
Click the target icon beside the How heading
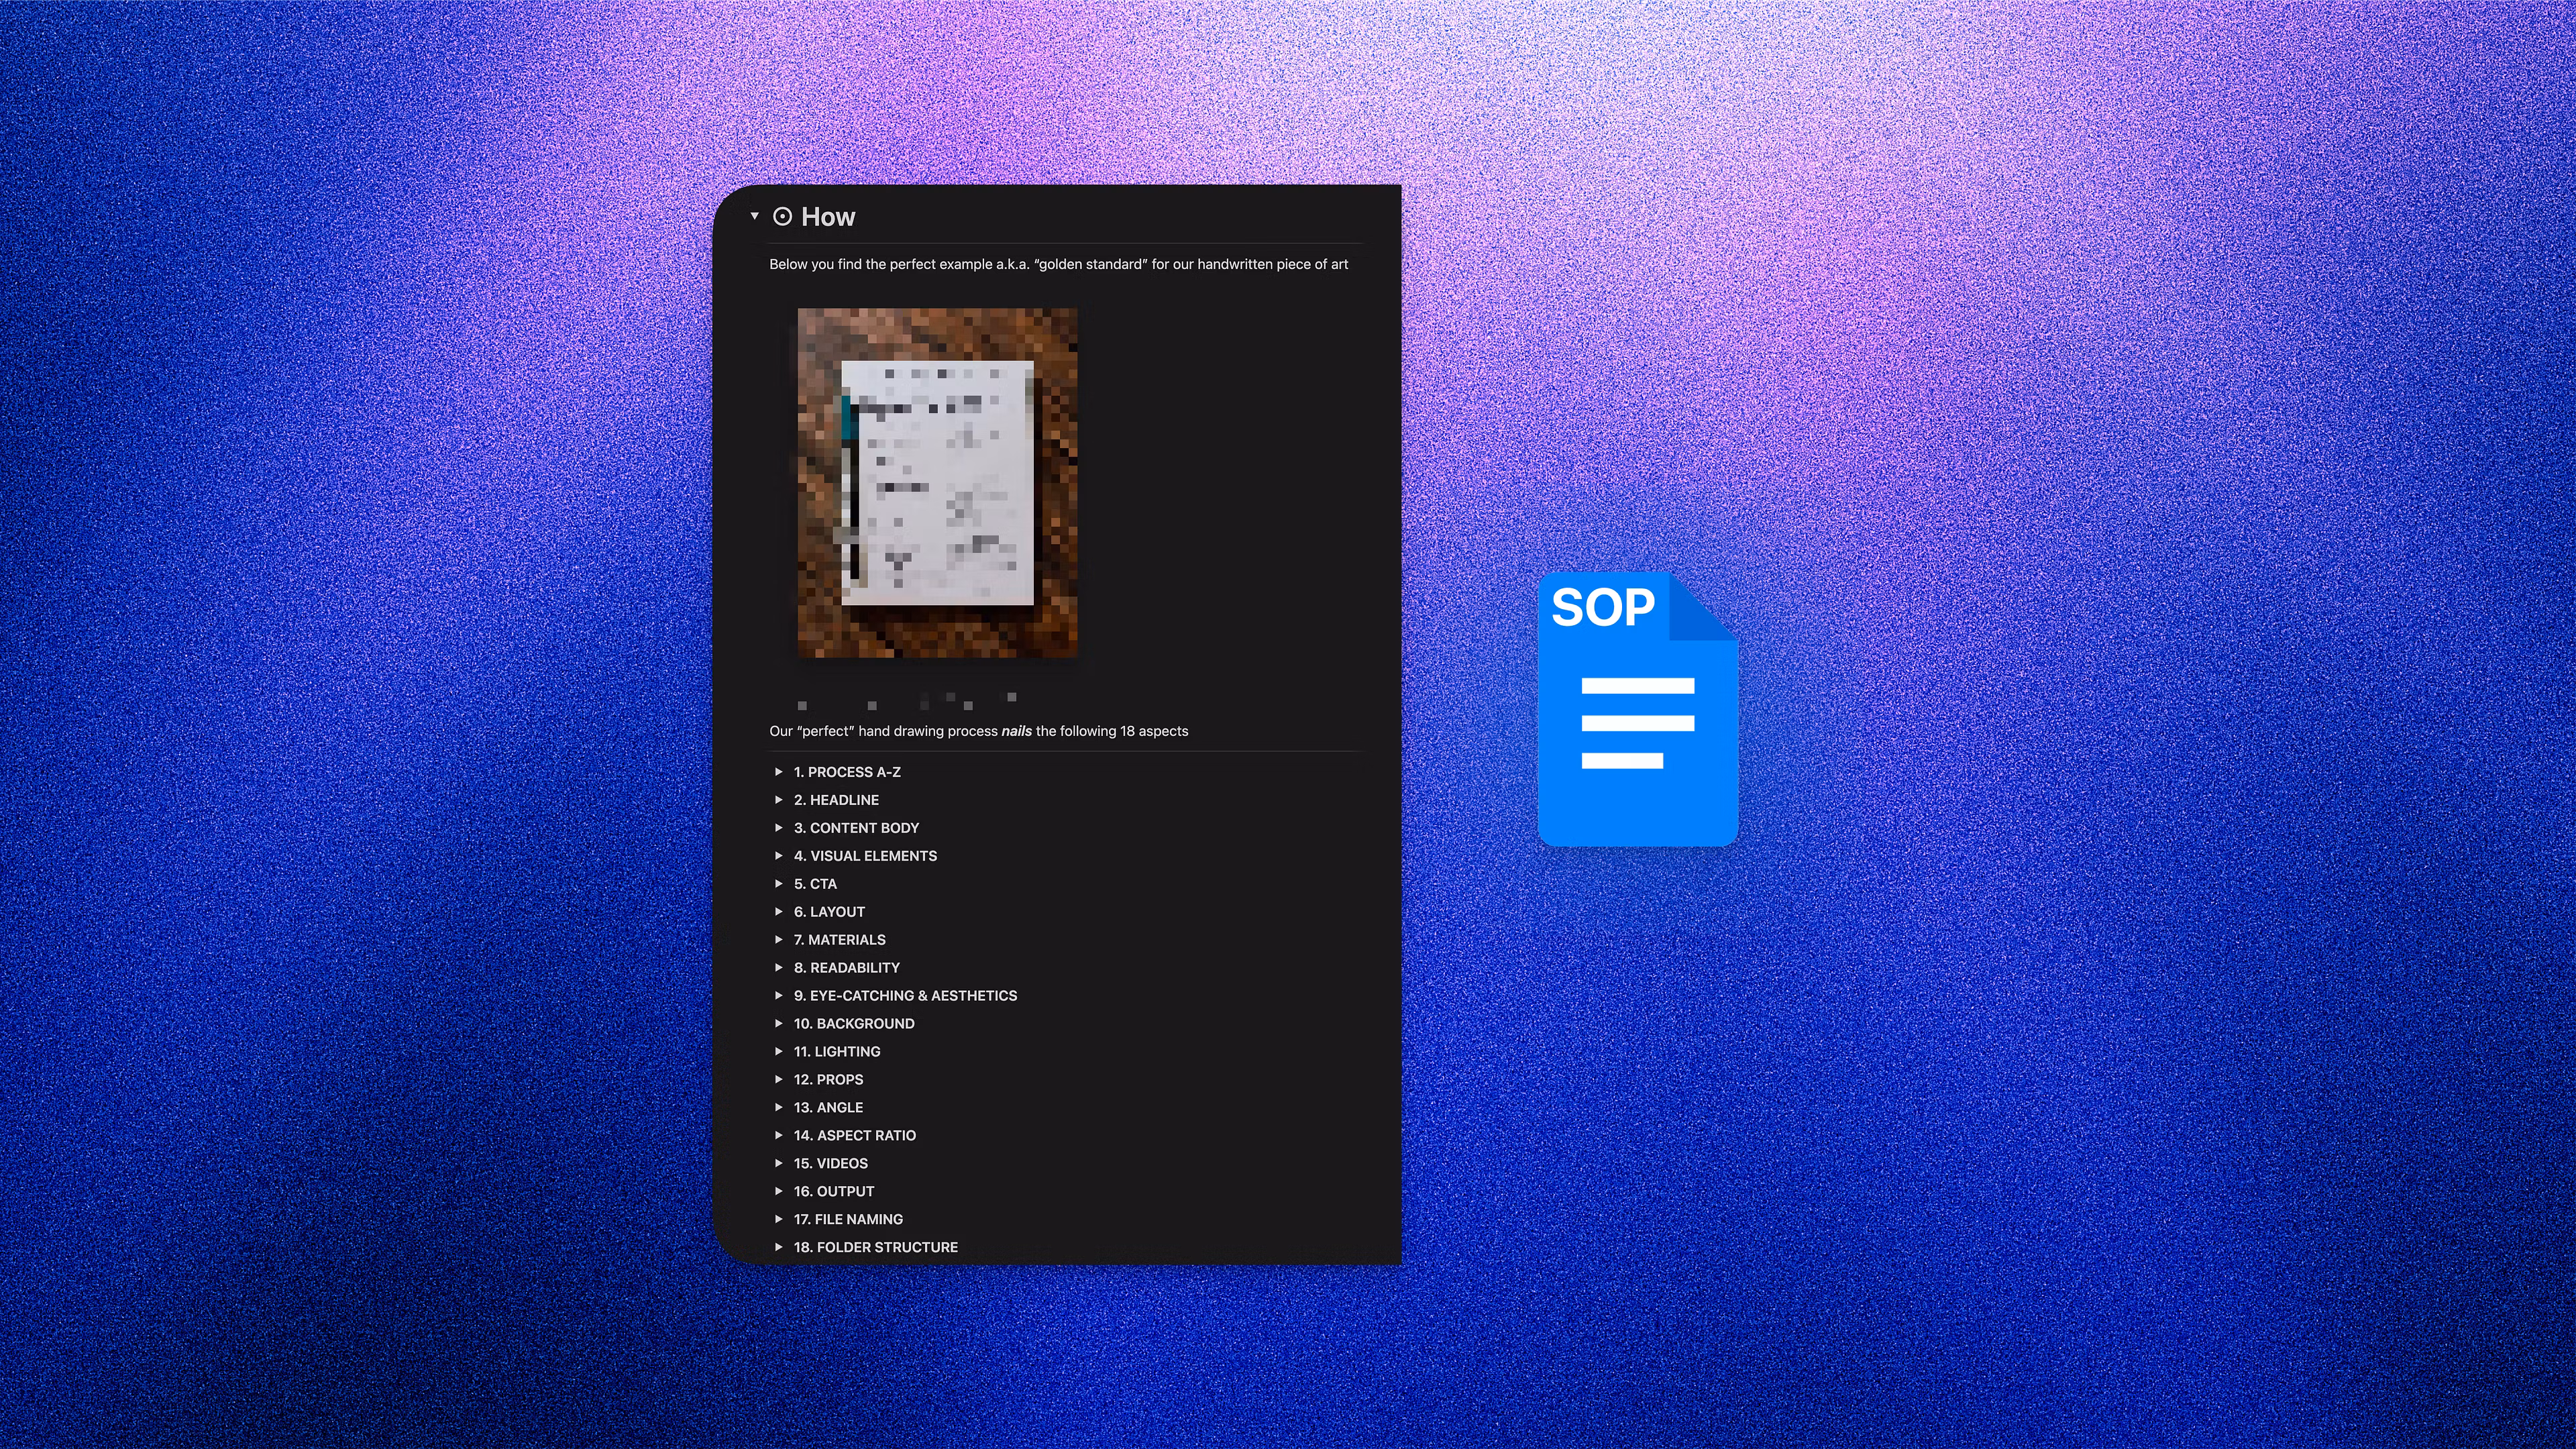pyautogui.click(x=782, y=217)
